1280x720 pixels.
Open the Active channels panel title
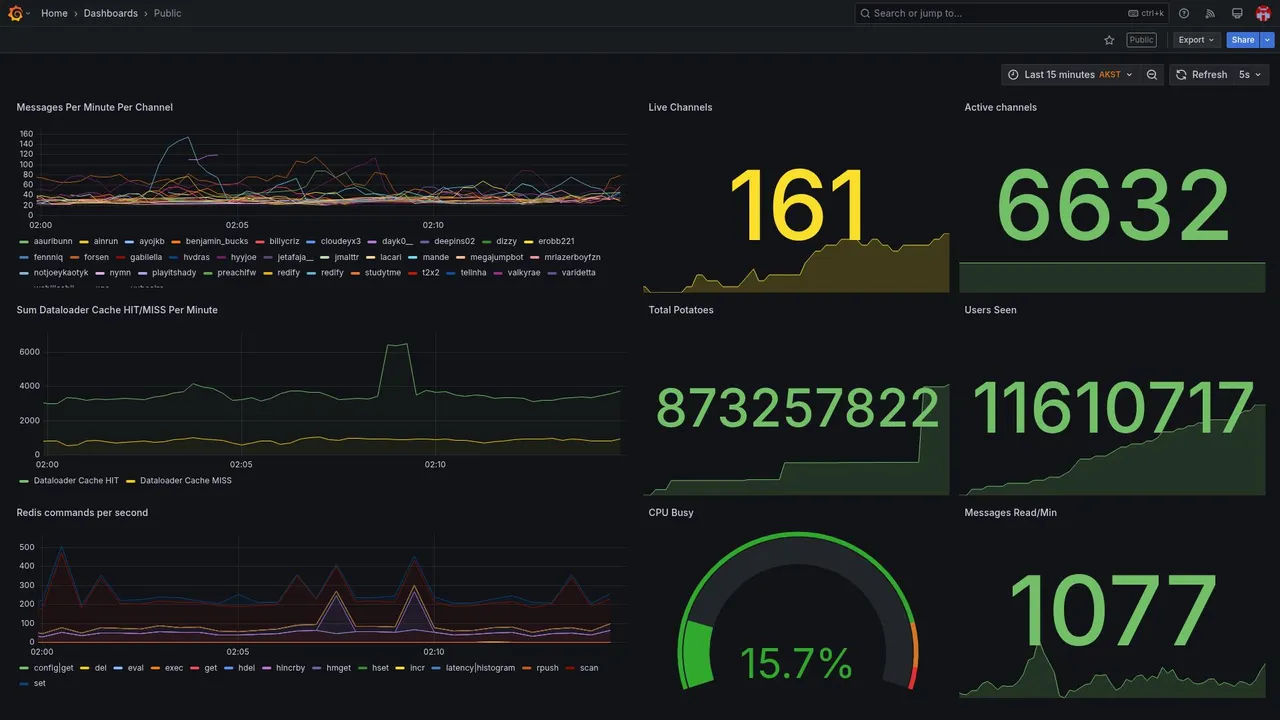point(1001,107)
